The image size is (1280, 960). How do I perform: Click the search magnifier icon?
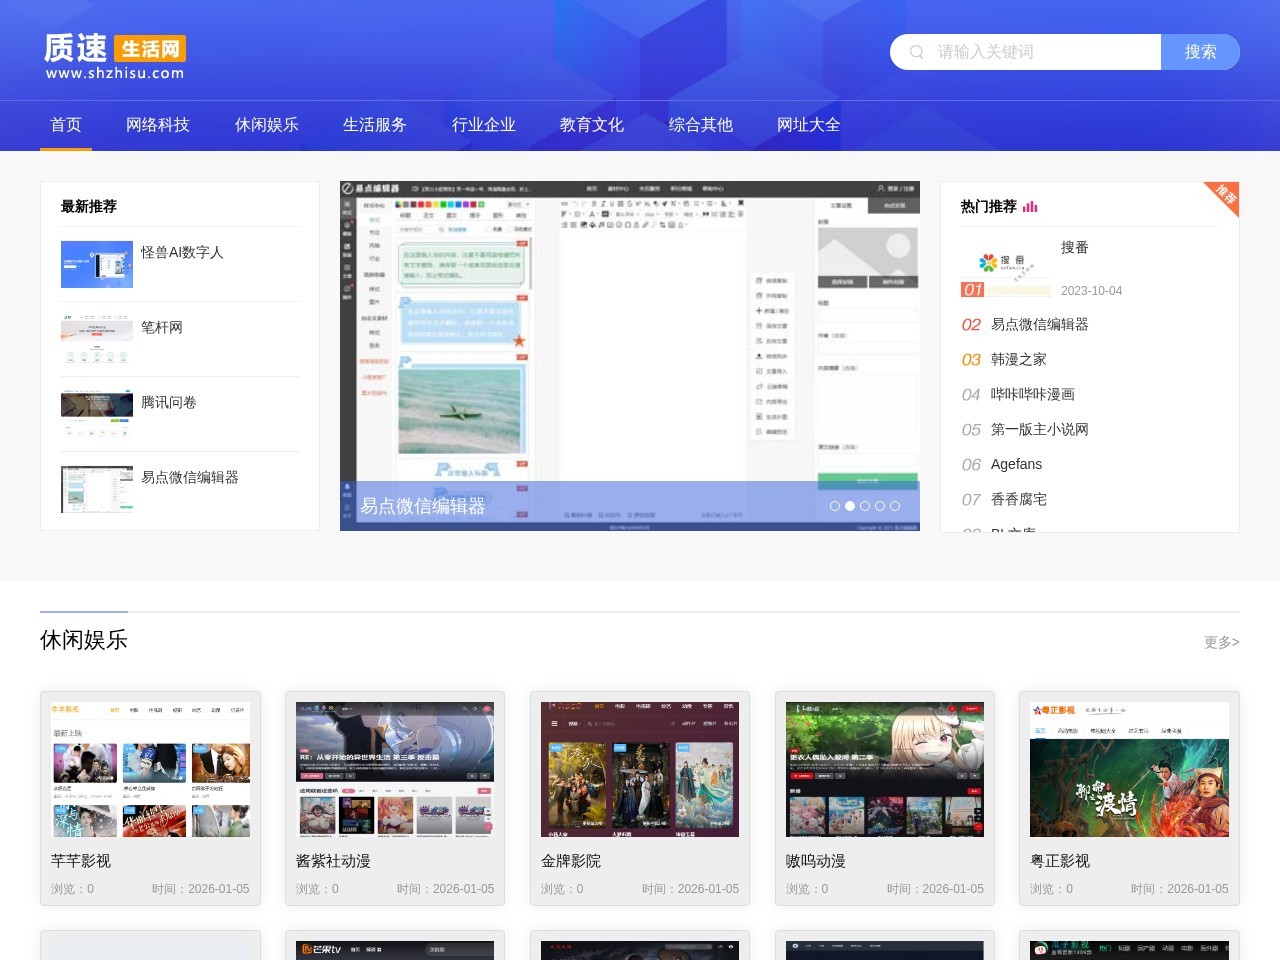tap(916, 52)
